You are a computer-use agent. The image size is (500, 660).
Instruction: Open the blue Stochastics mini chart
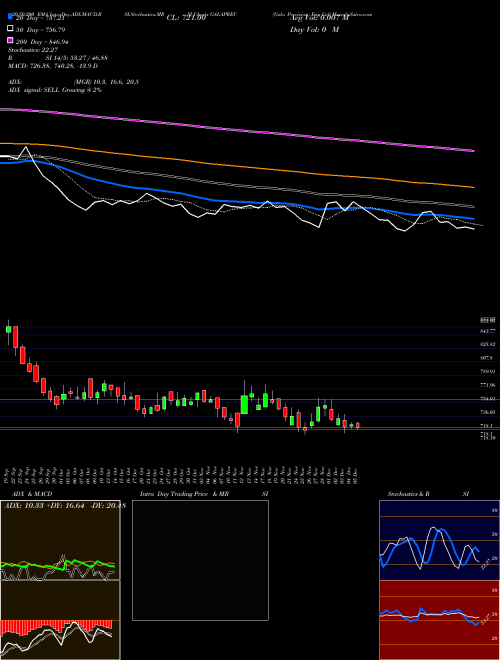439,540
